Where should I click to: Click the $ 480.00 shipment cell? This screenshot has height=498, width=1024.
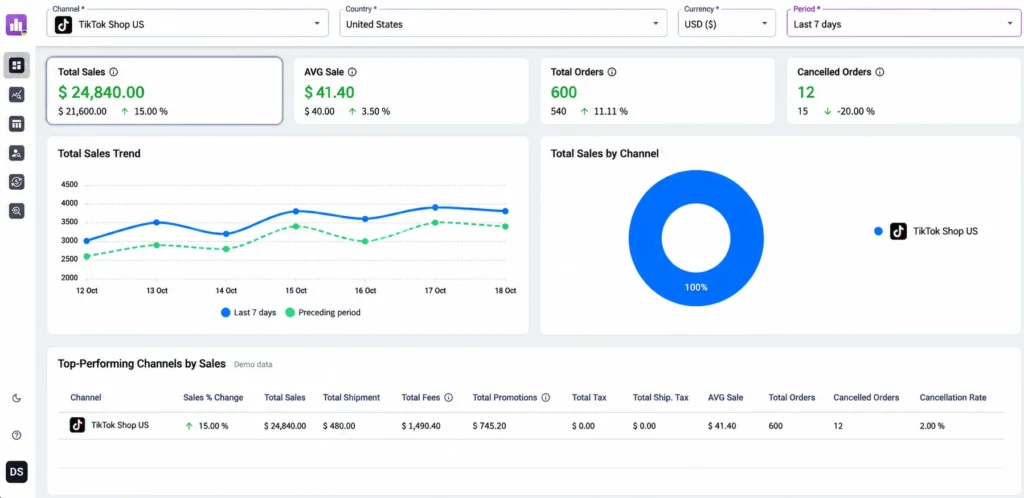pyautogui.click(x=339, y=426)
